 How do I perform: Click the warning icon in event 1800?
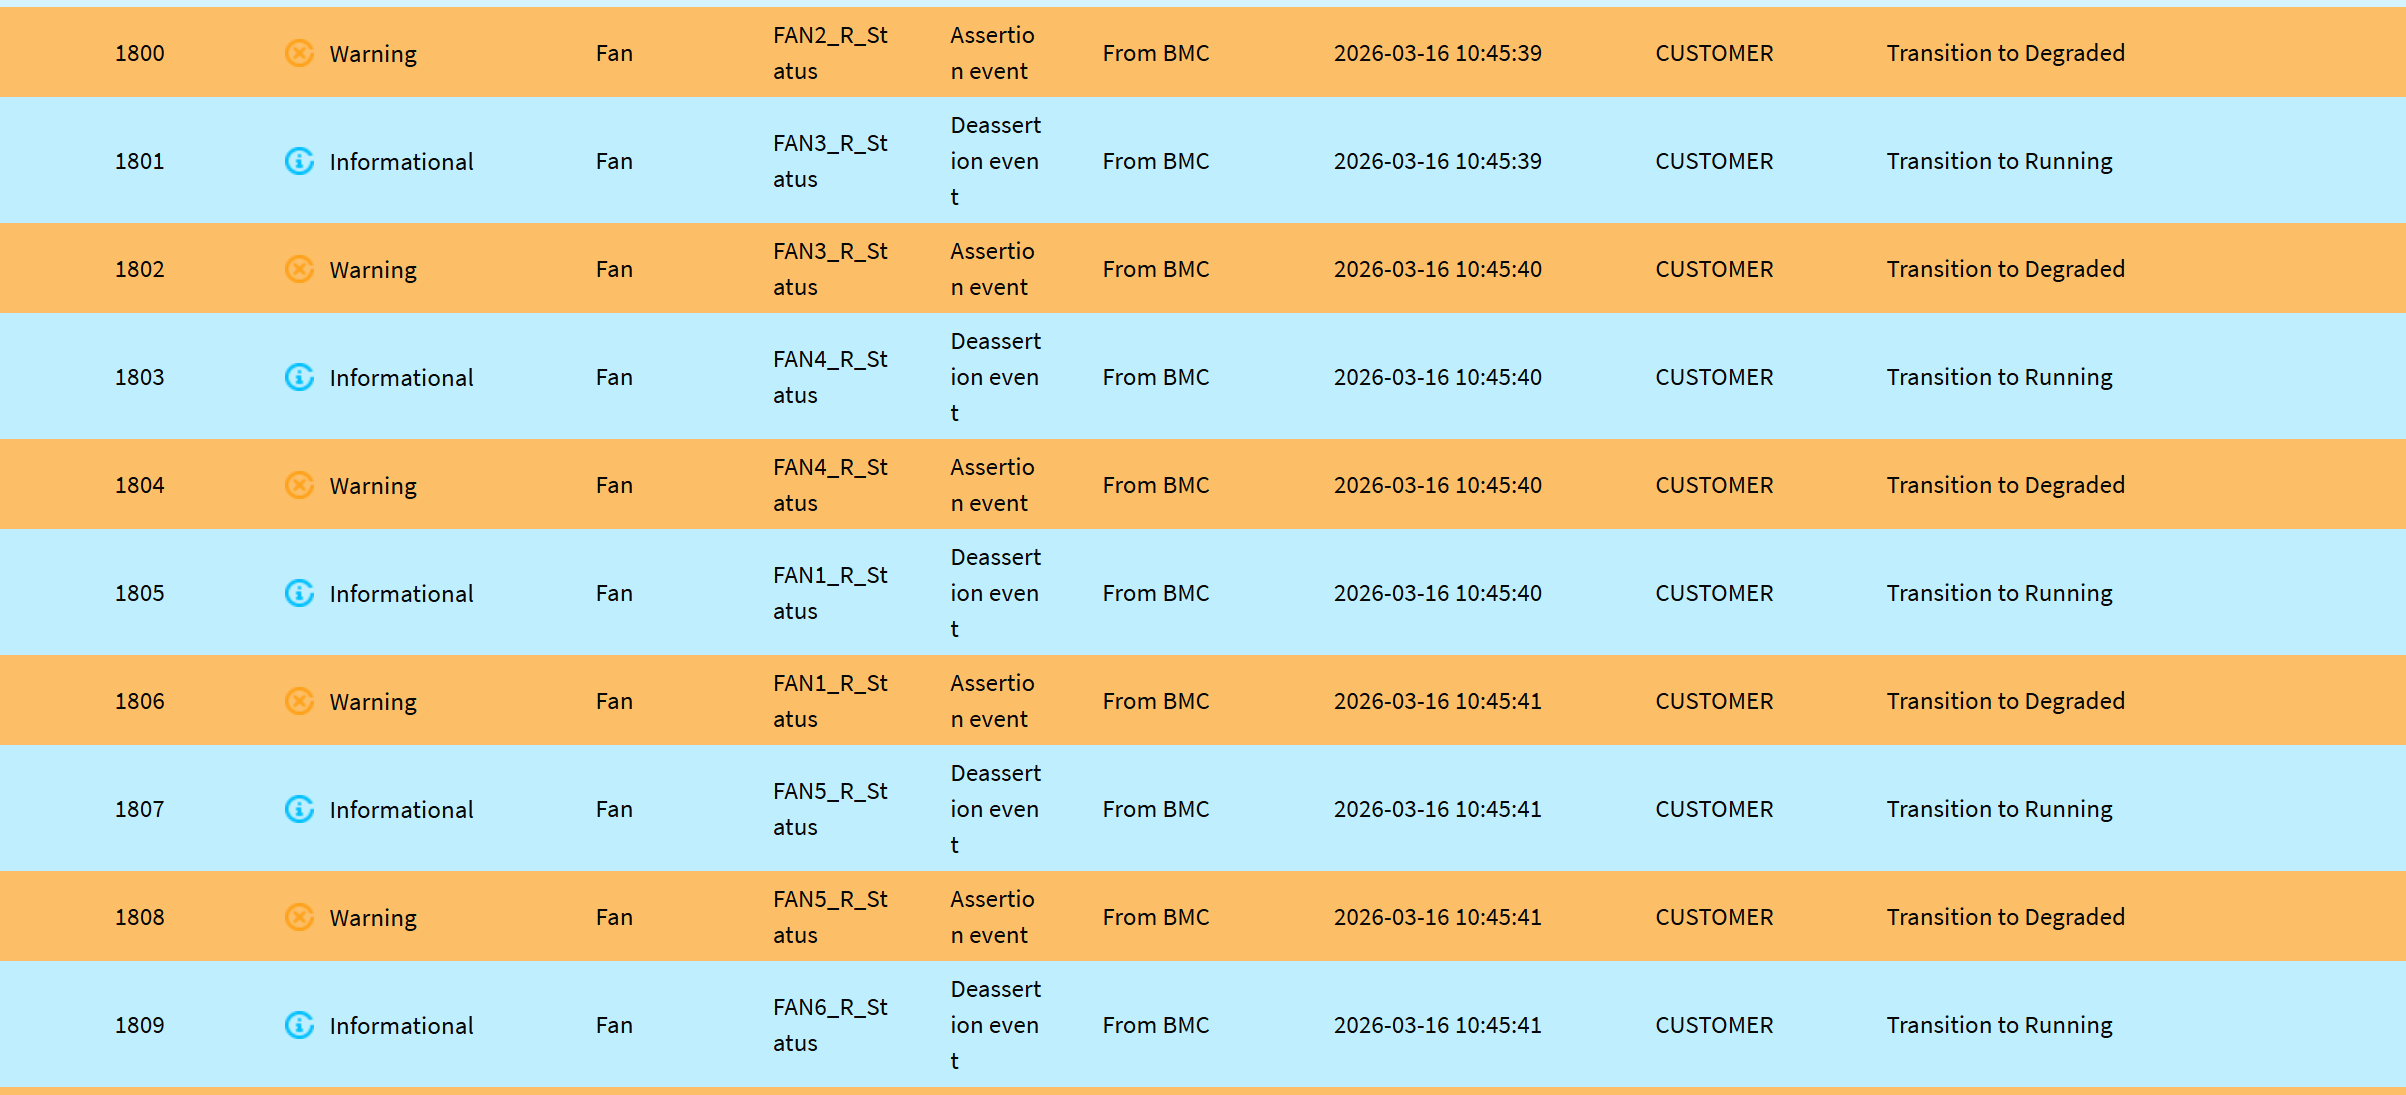[299, 53]
